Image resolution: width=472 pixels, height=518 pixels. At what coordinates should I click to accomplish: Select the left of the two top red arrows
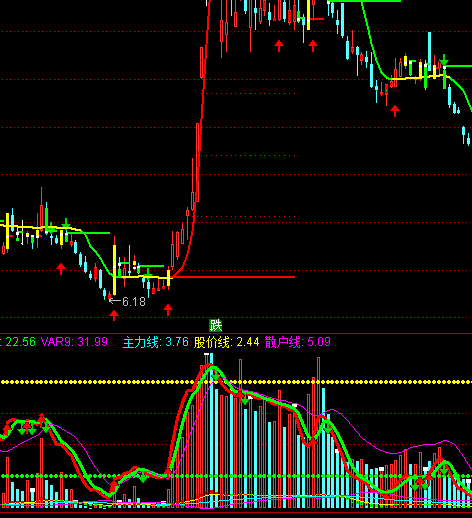(x=279, y=46)
